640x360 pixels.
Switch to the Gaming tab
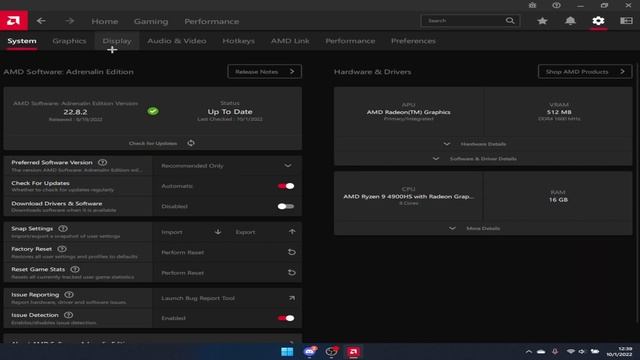pyautogui.click(x=151, y=21)
